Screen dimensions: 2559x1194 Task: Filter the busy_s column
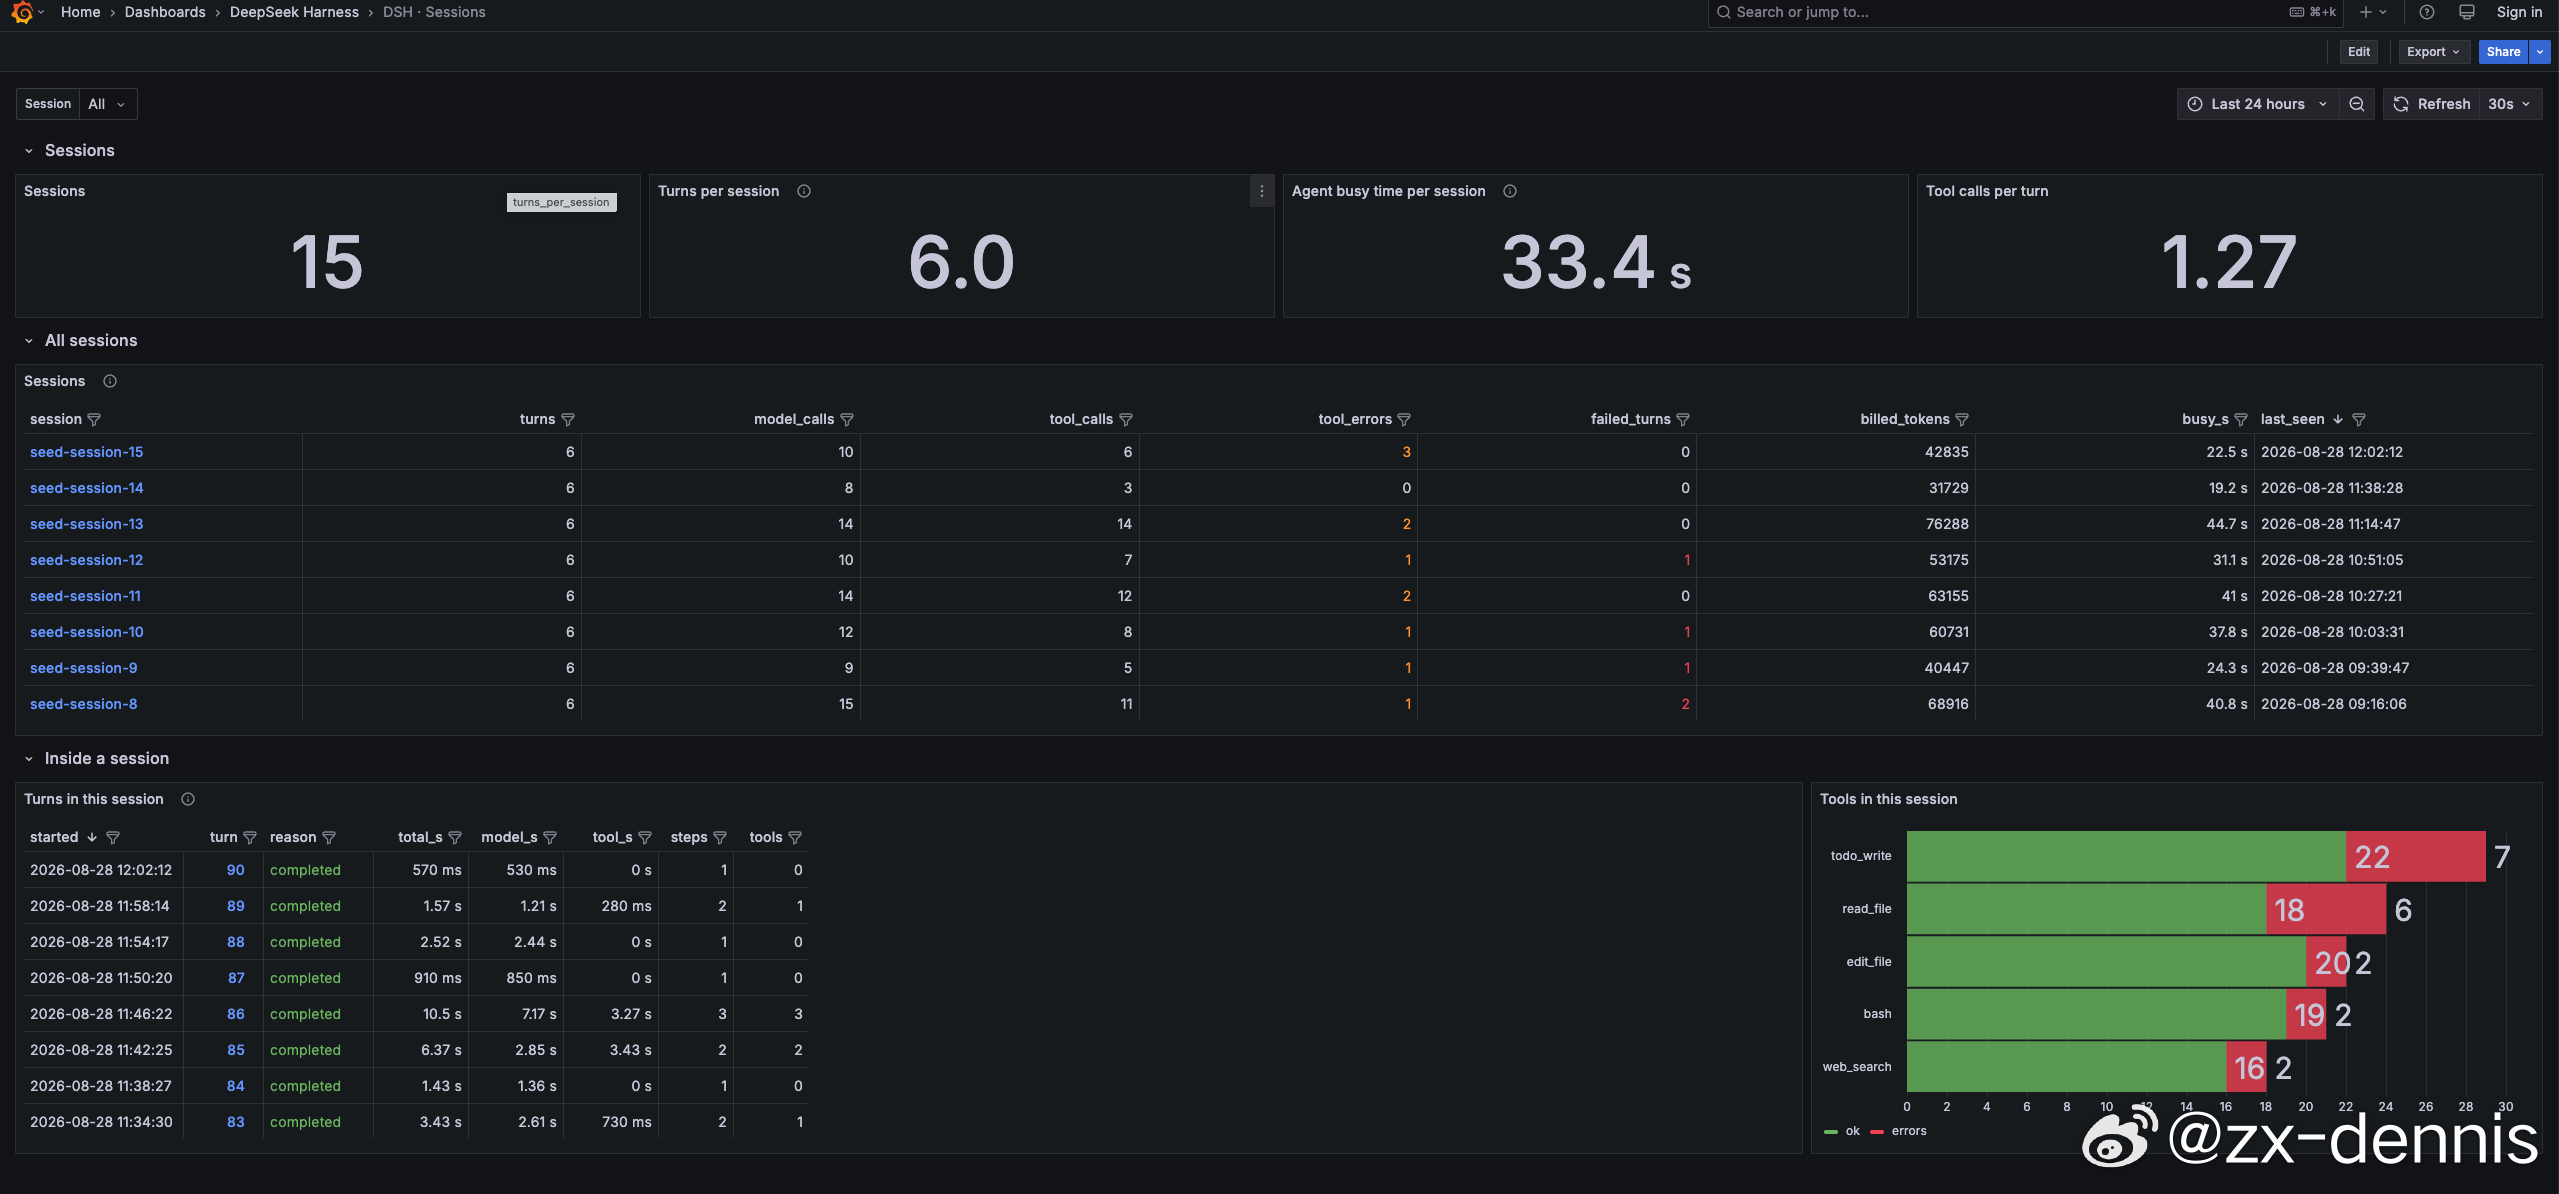2241,420
